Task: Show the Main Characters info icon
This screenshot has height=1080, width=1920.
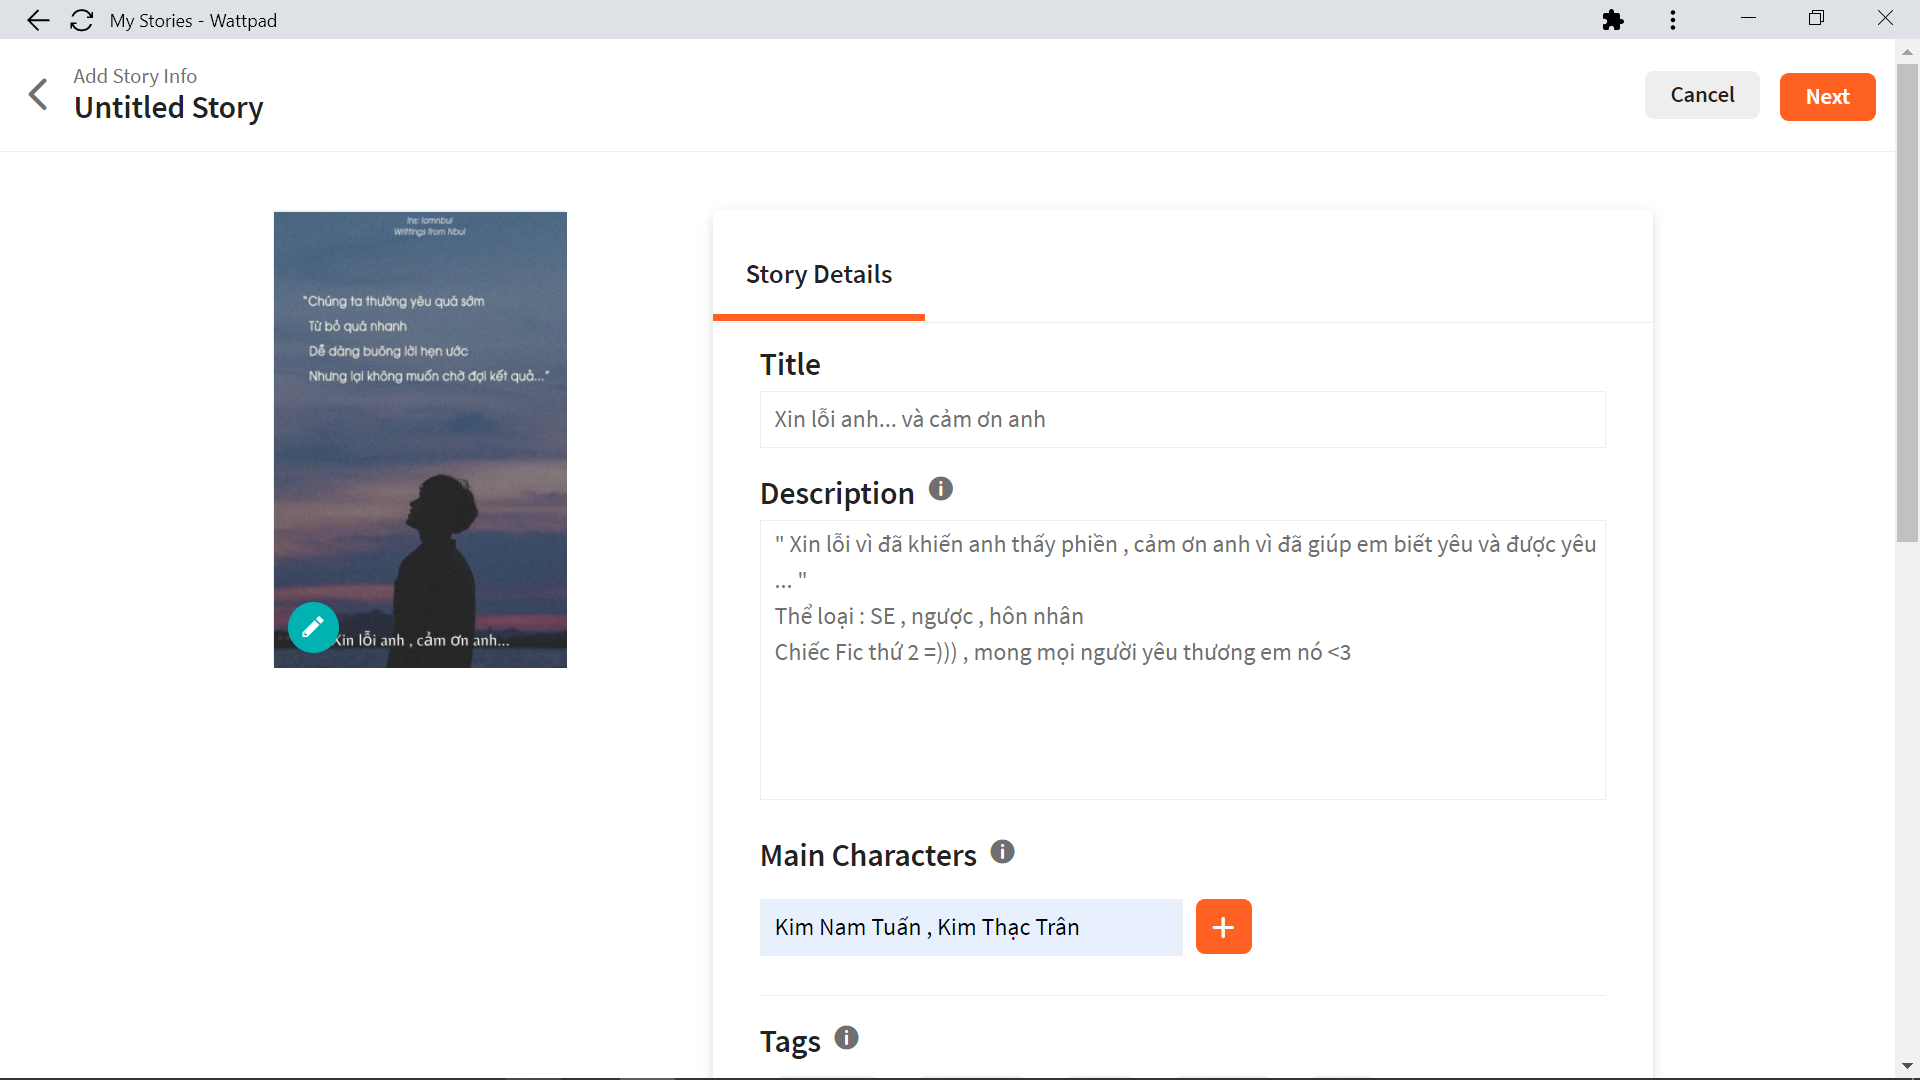Action: (x=1003, y=852)
